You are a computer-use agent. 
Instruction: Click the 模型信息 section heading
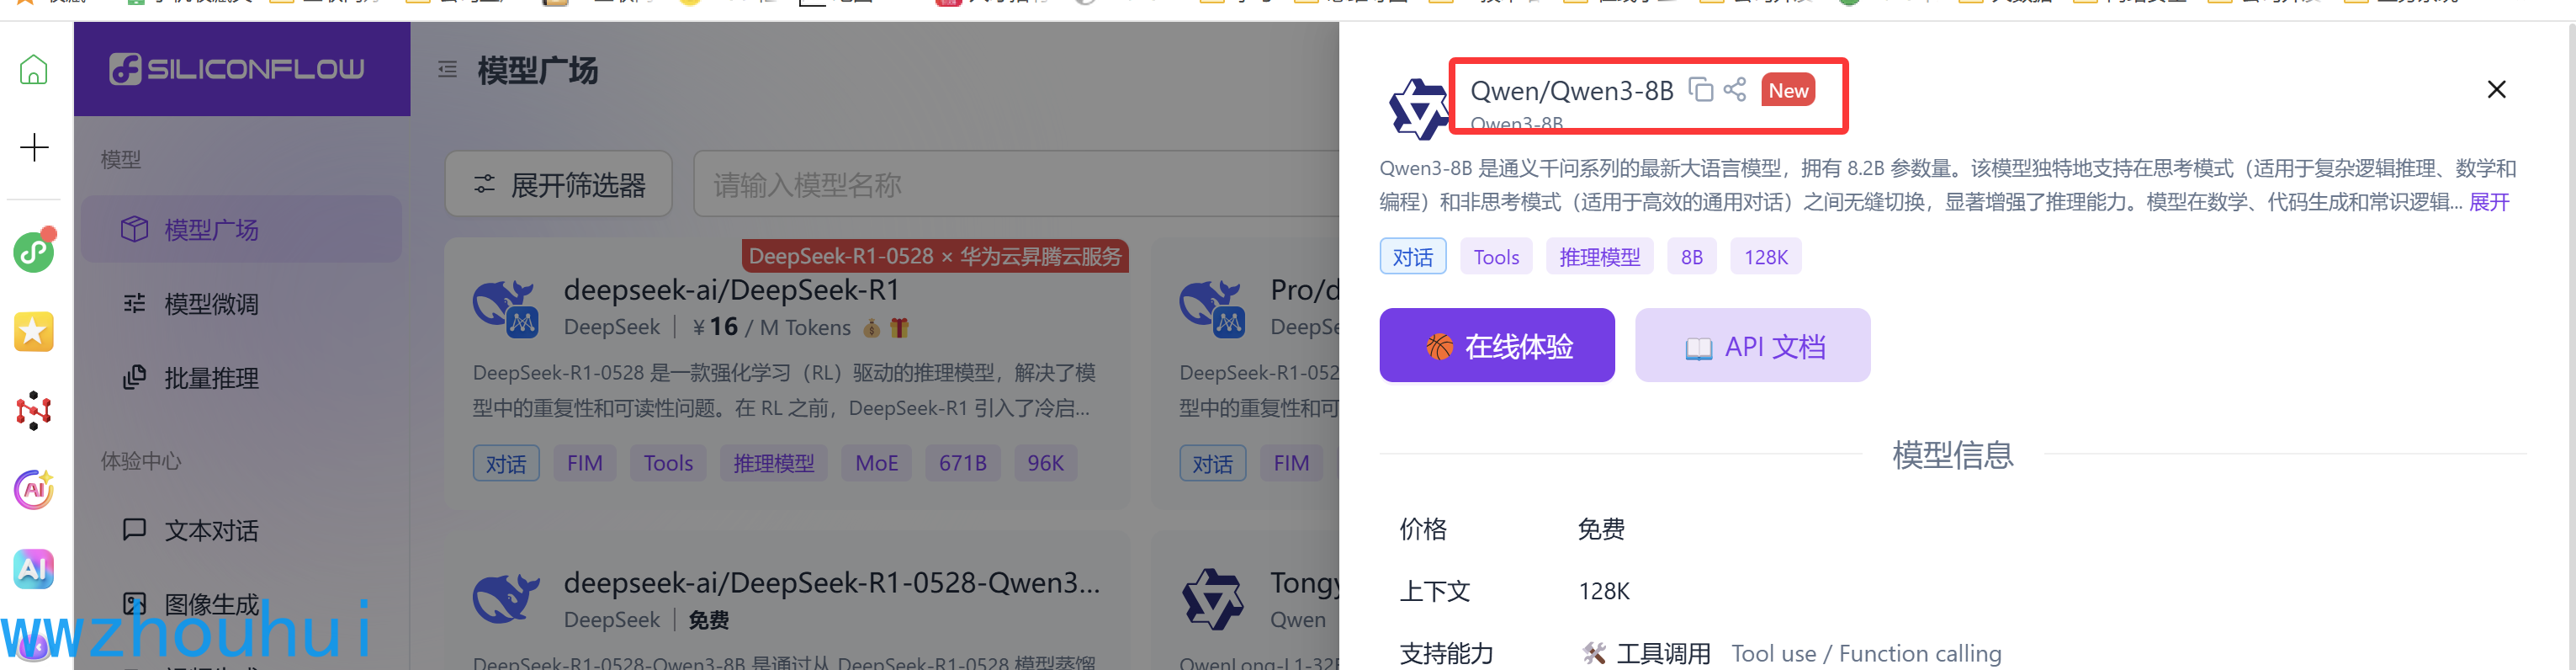coord(1953,455)
